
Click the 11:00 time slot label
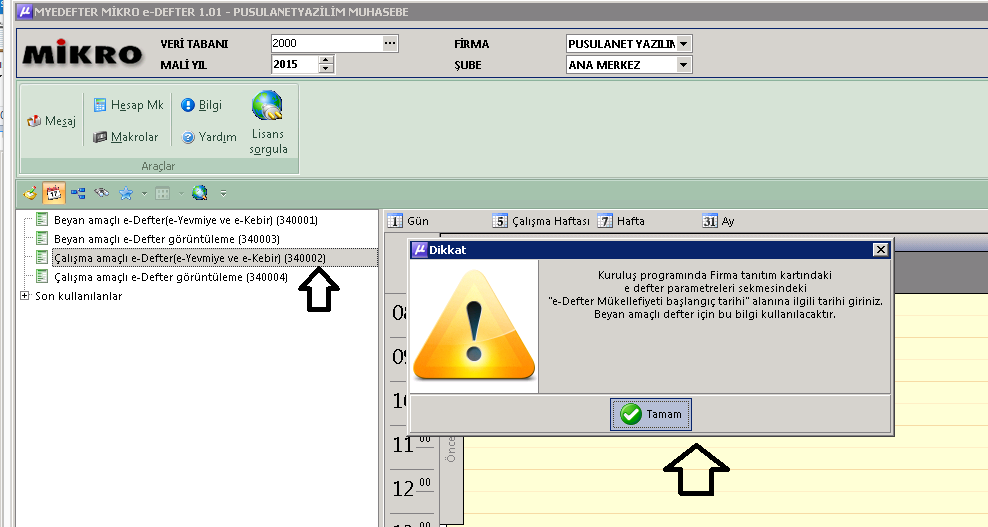coord(411,444)
